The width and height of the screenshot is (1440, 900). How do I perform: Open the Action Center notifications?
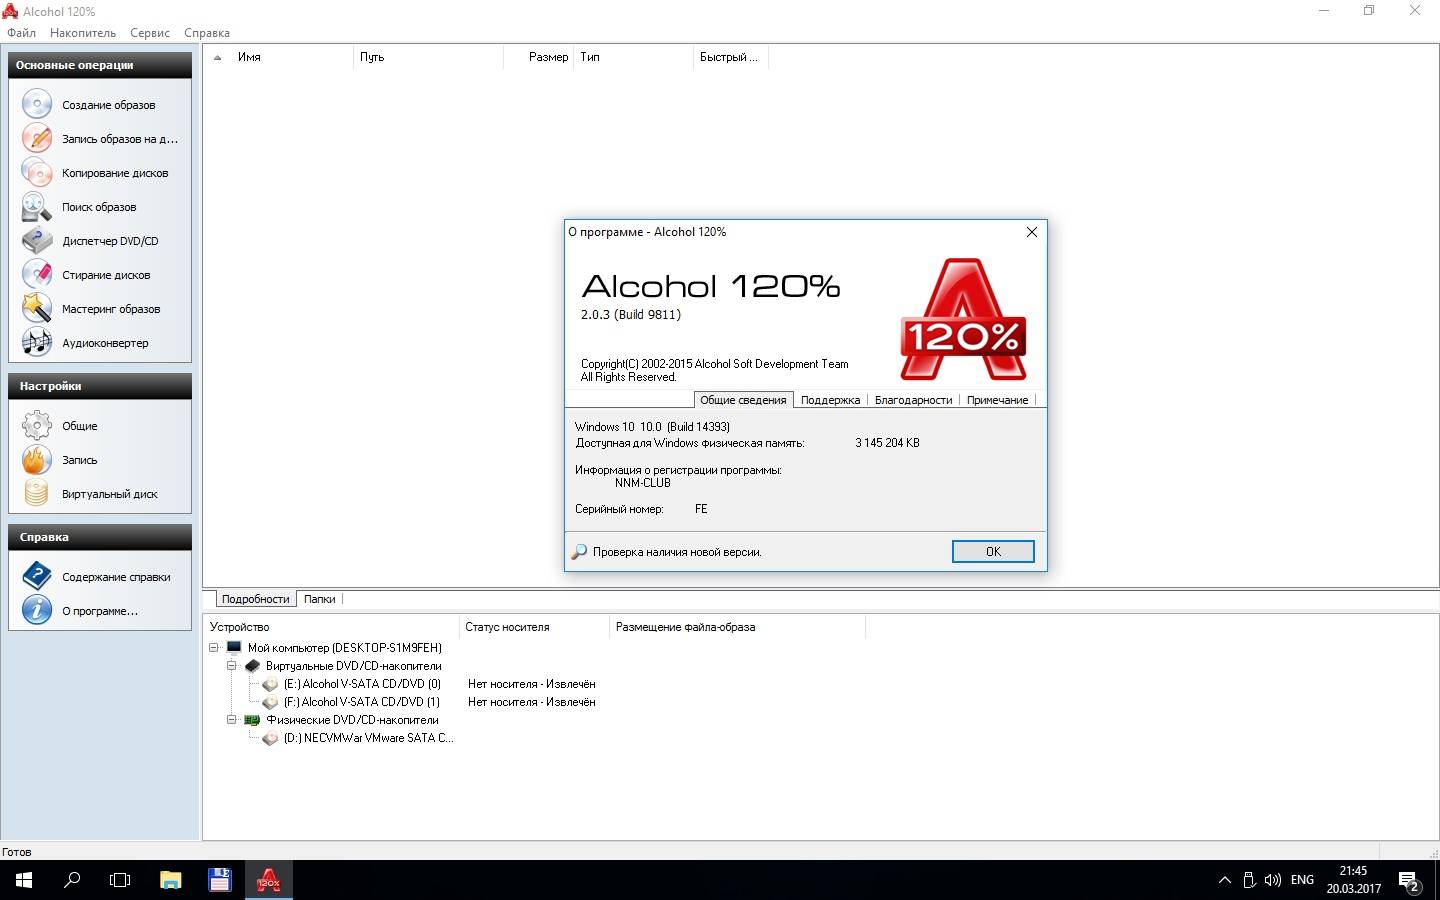click(x=1409, y=881)
